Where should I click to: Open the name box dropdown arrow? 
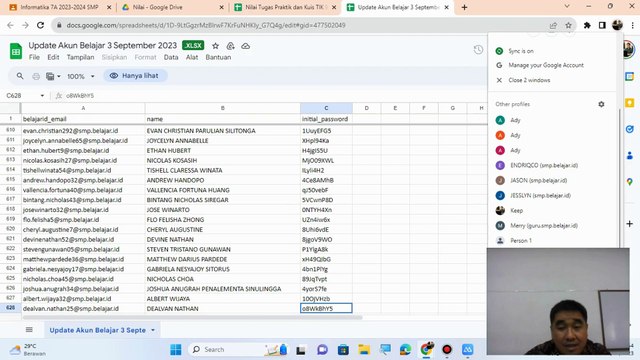(x=42, y=96)
